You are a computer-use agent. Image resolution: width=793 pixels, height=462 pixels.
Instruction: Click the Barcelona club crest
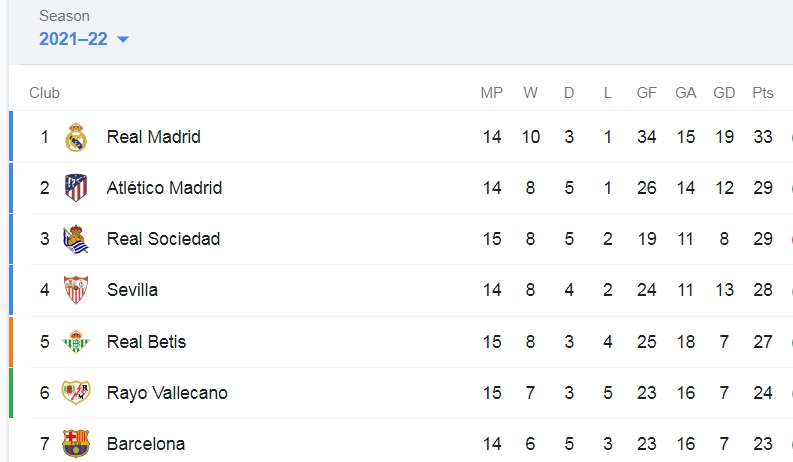pyautogui.click(x=76, y=444)
